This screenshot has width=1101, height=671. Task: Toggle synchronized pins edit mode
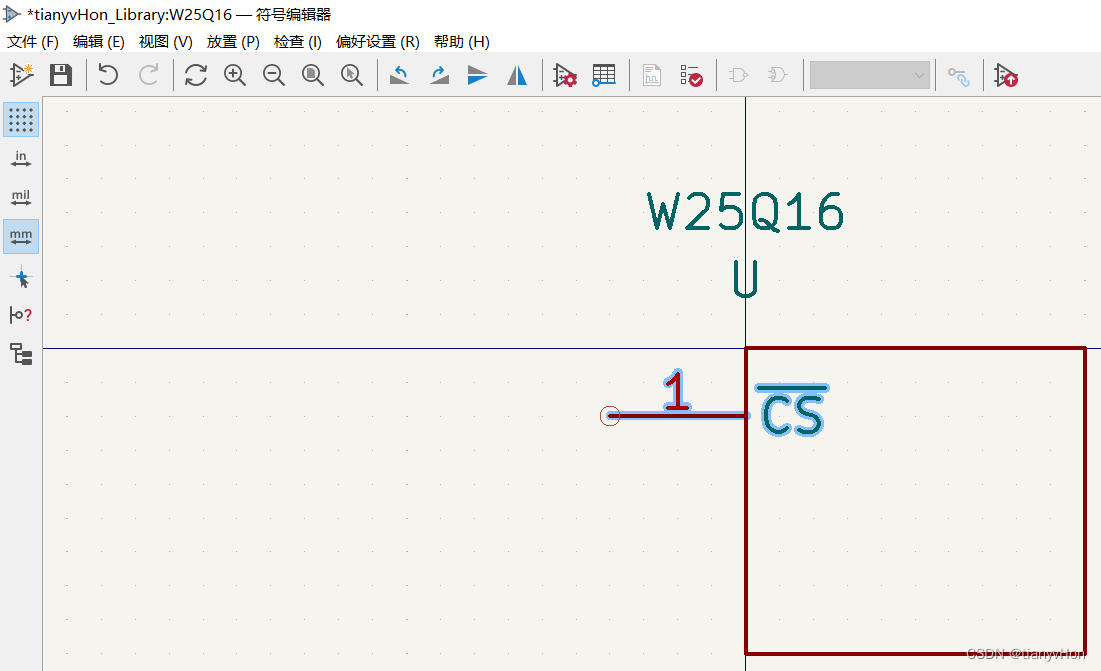click(x=958, y=76)
